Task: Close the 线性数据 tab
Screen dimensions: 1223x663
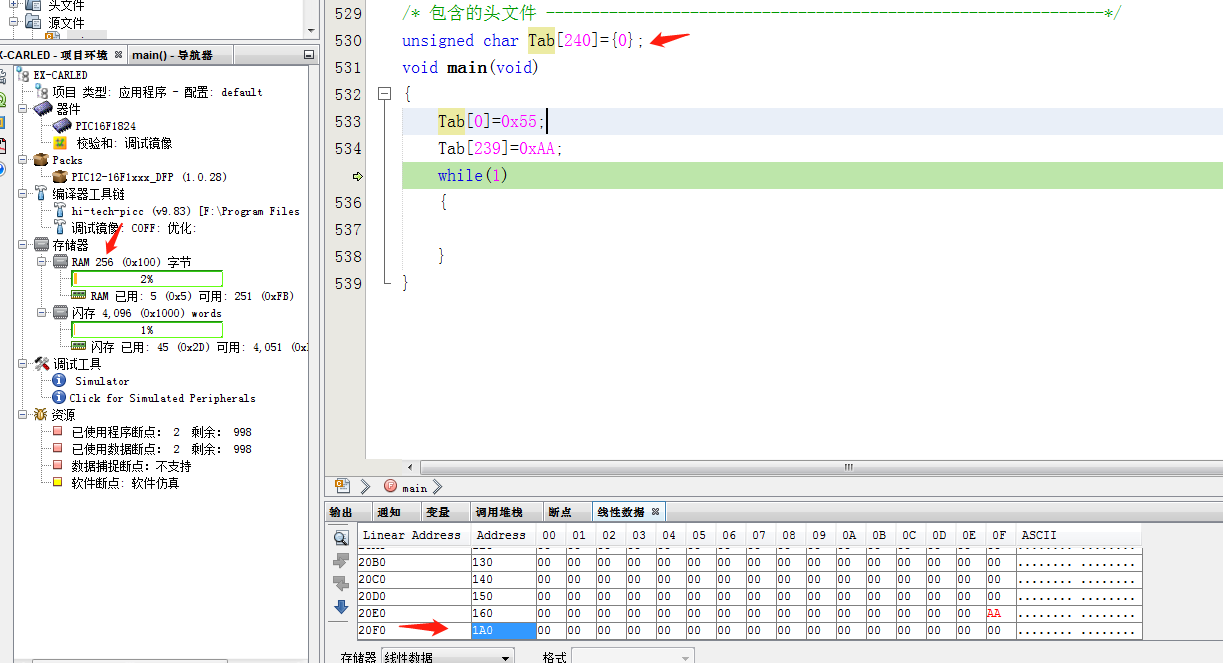Action: click(656, 512)
